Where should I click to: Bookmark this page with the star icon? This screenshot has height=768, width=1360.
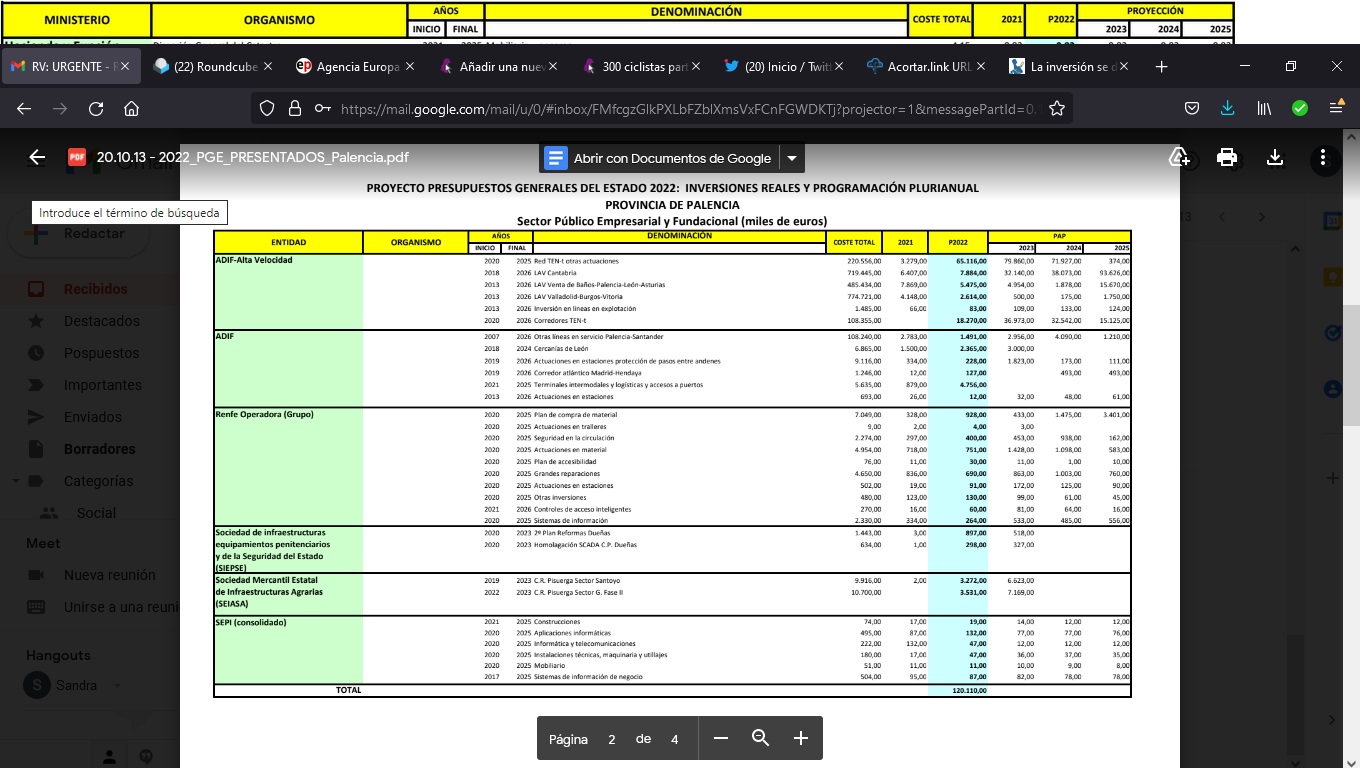(1056, 109)
